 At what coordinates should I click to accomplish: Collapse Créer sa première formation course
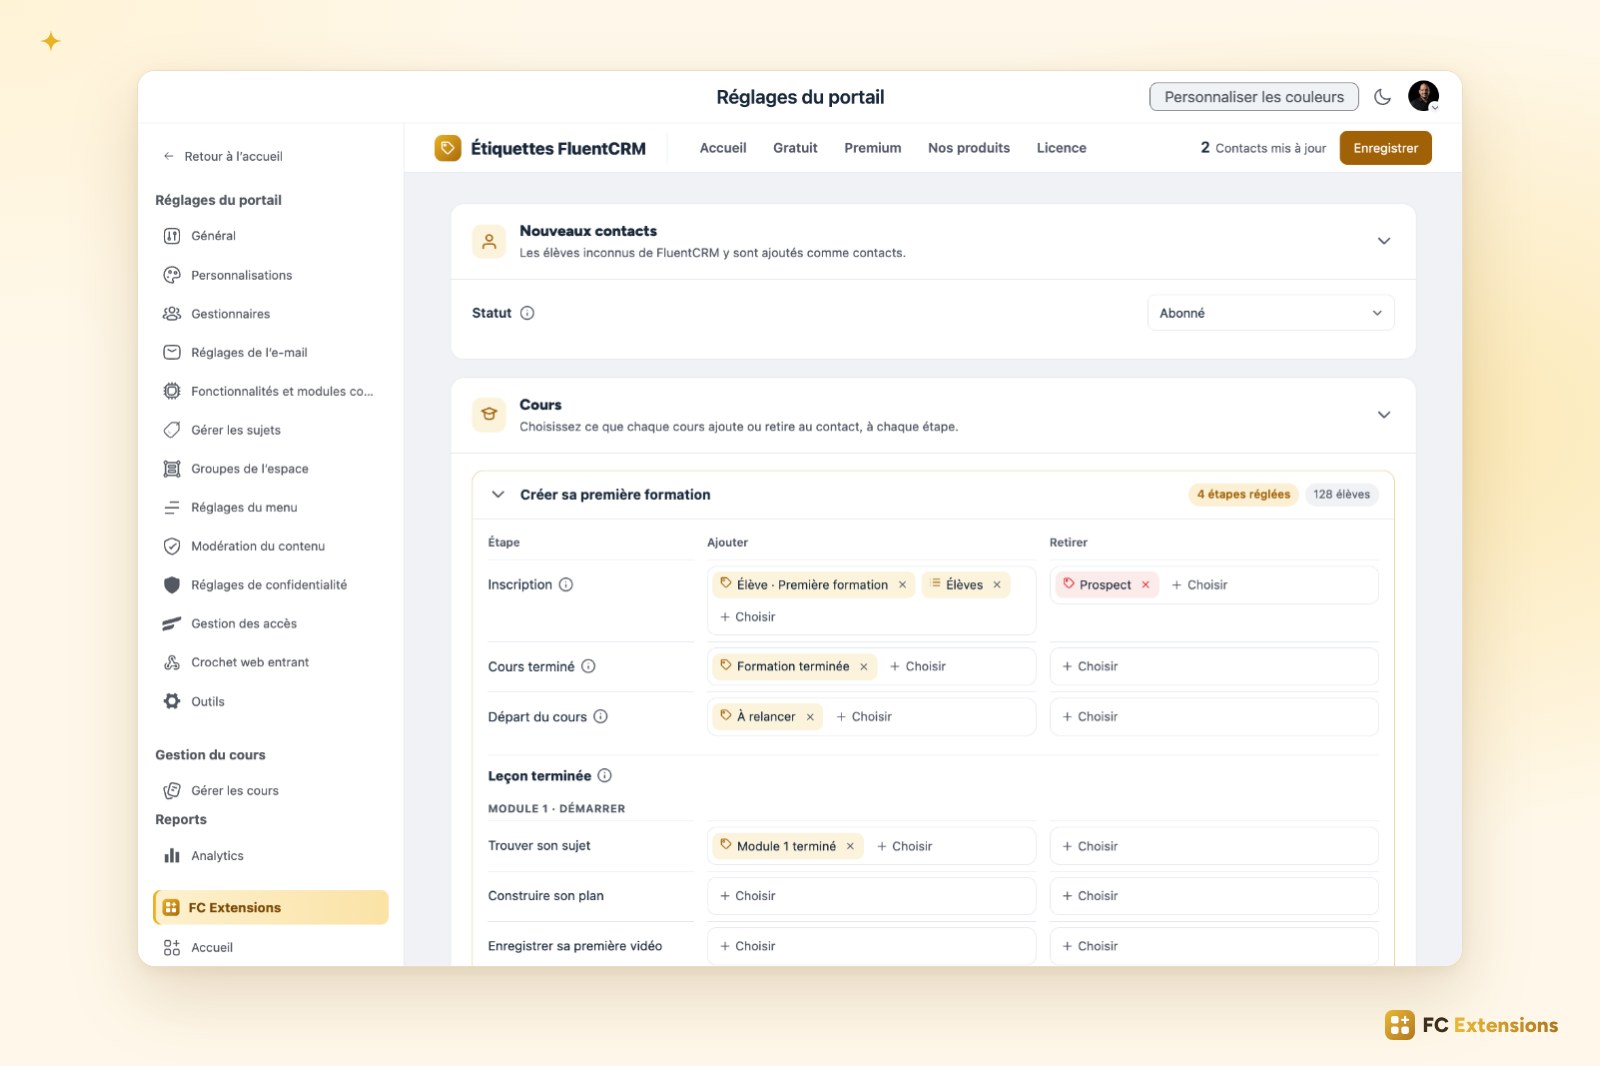(498, 494)
